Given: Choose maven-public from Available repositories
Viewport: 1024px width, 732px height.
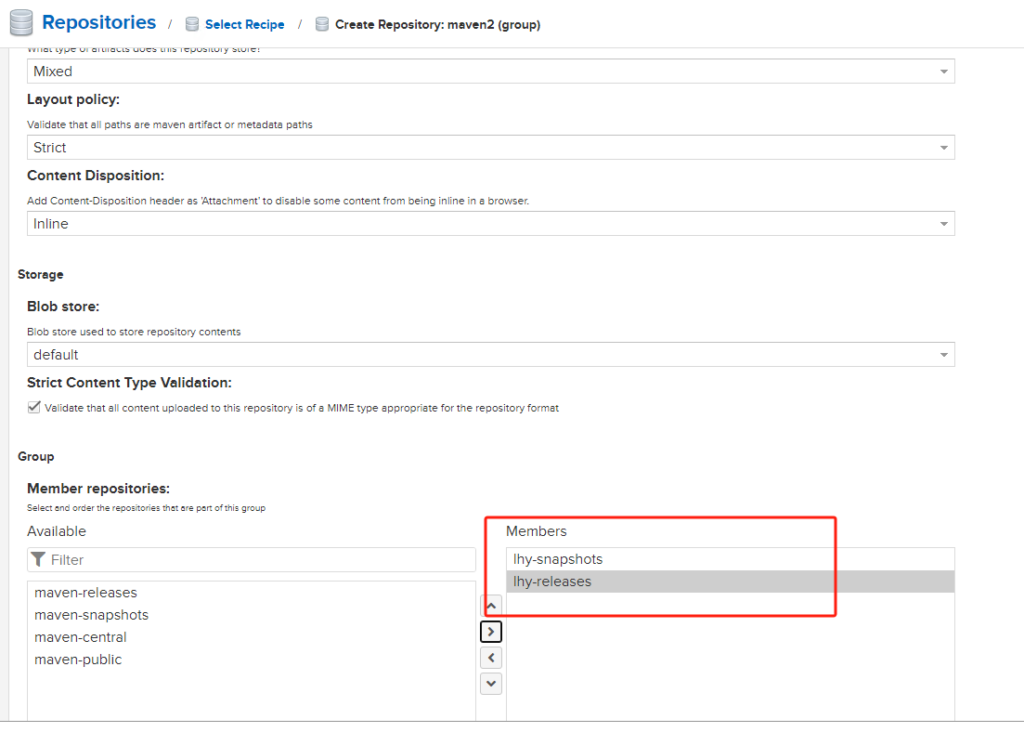Looking at the screenshot, I should pyautogui.click(x=78, y=659).
